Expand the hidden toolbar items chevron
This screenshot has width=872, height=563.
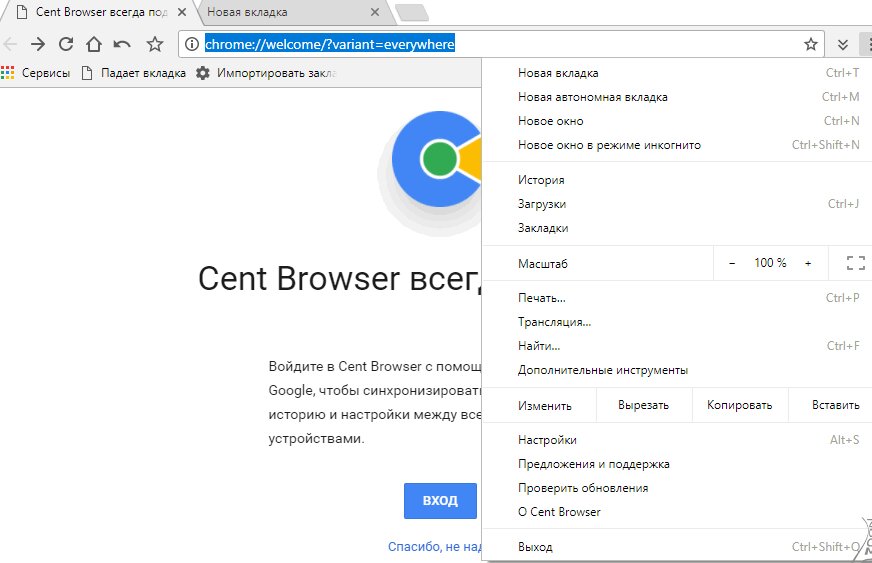click(x=843, y=44)
